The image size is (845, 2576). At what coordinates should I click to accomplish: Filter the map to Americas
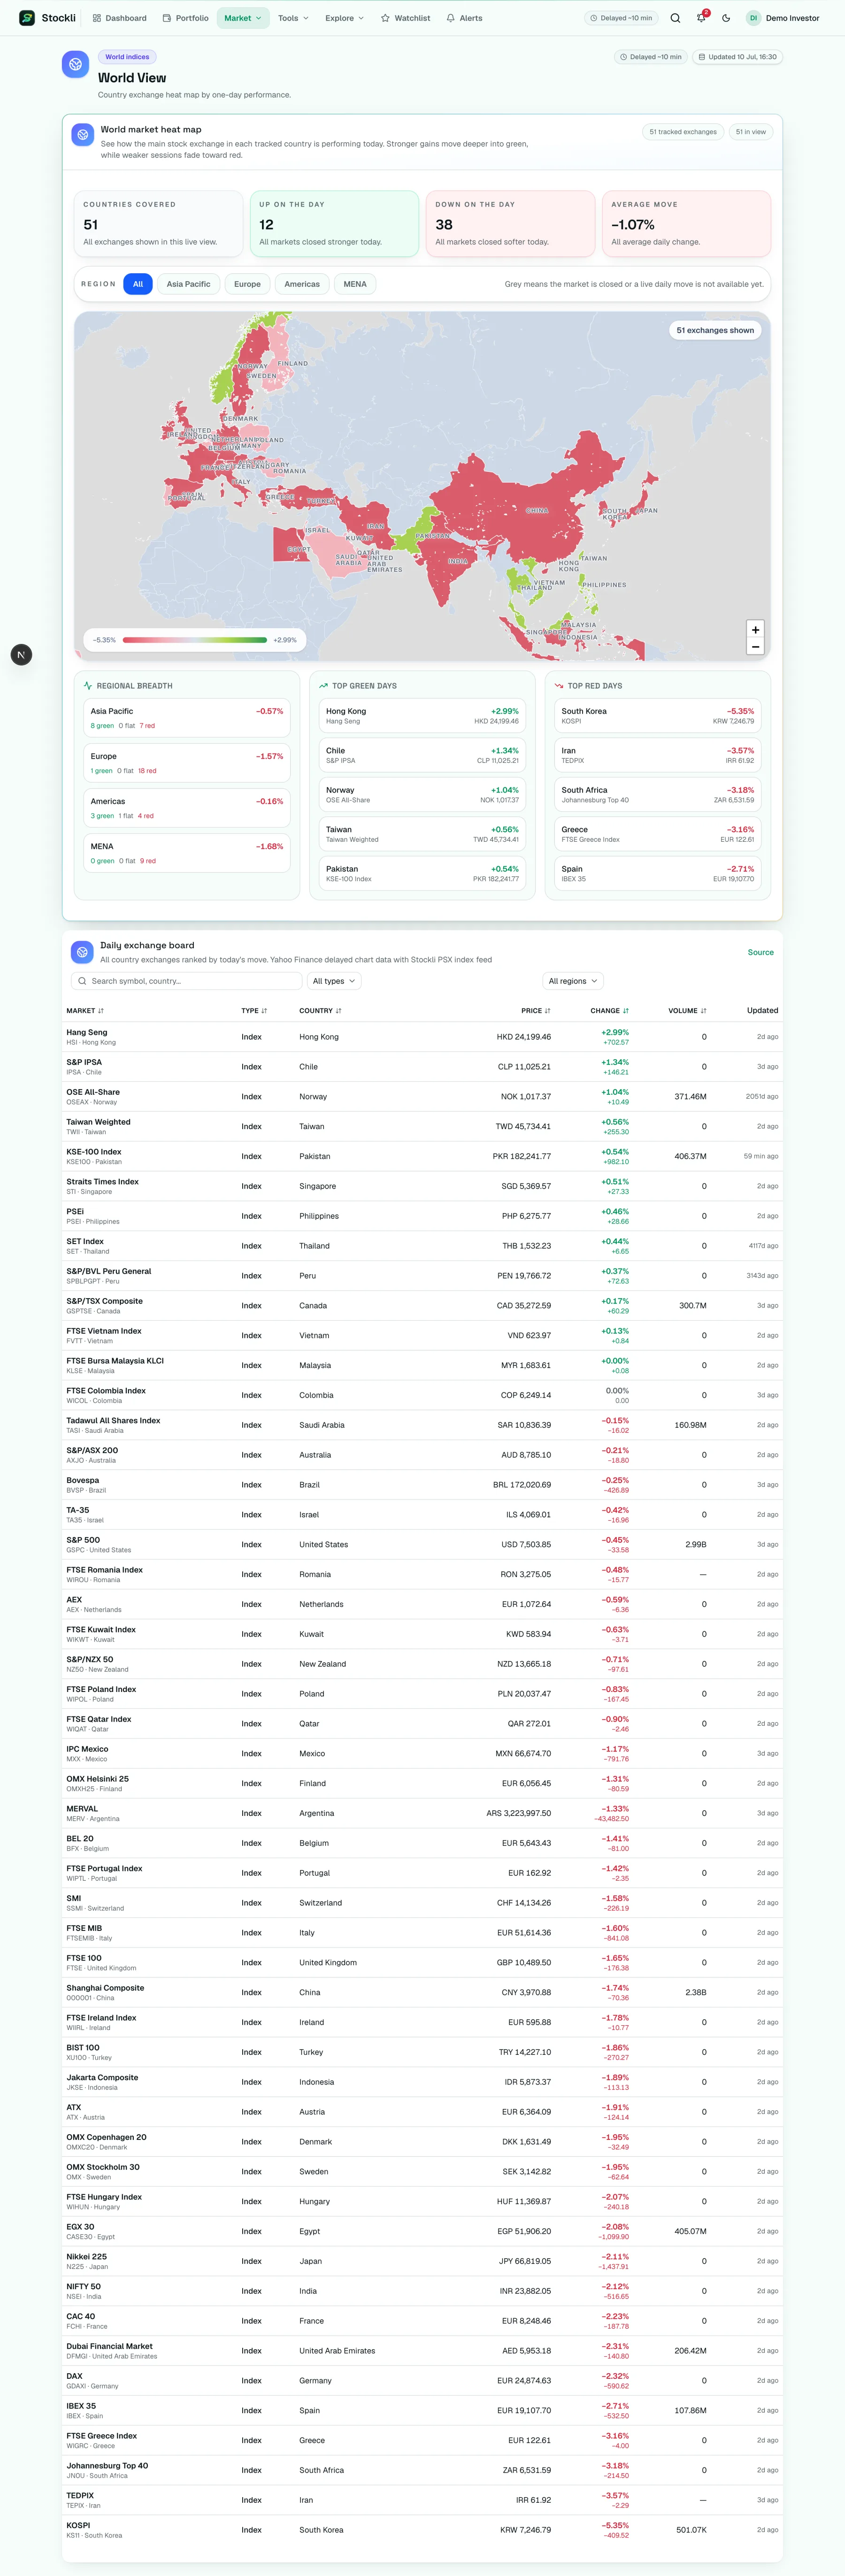point(302,284)
